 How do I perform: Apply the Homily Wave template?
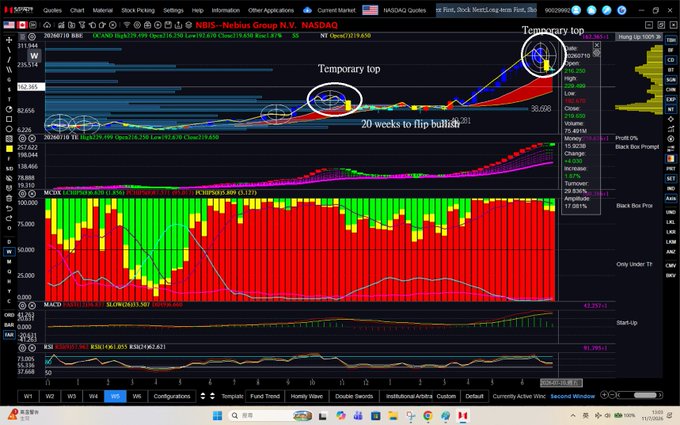point(307,396)
